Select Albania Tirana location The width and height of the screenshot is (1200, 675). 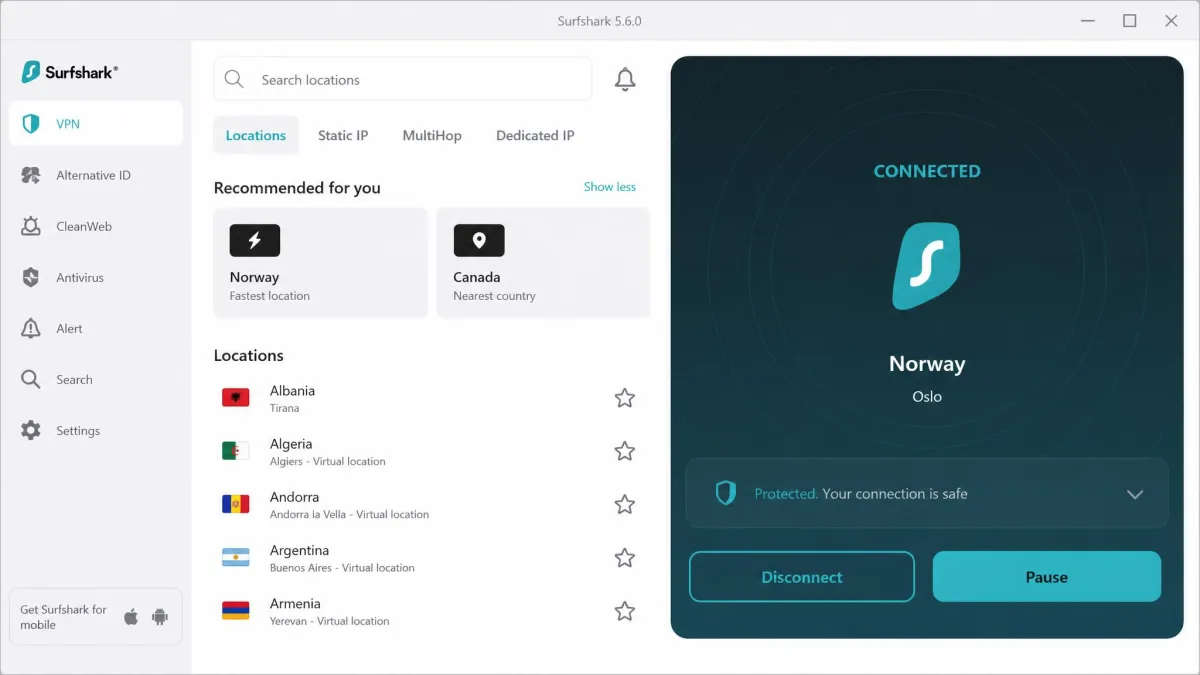(431, 398)
